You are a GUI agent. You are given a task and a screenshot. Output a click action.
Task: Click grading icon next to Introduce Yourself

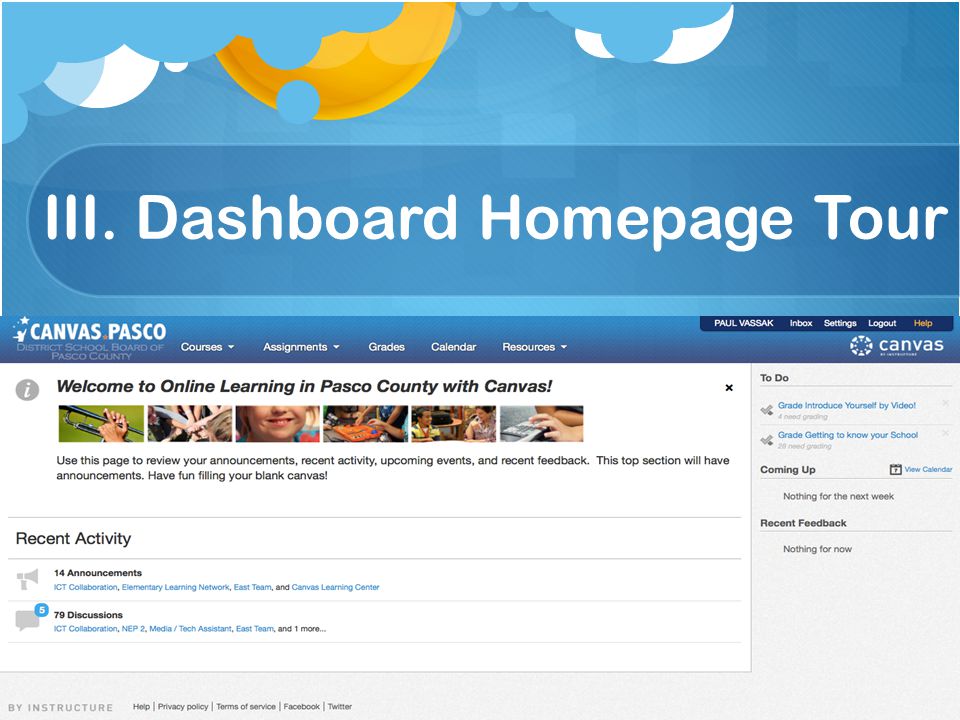point(767,410)
